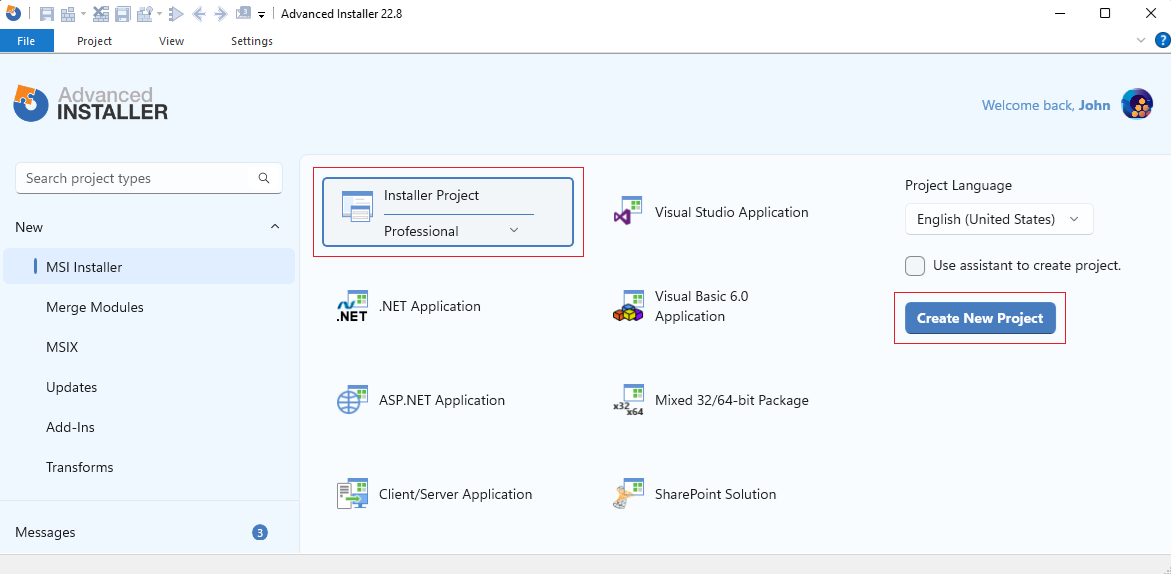Click the user avatar next to John
This screenshot has width=1171, height=574.
tap(1137, 105)
